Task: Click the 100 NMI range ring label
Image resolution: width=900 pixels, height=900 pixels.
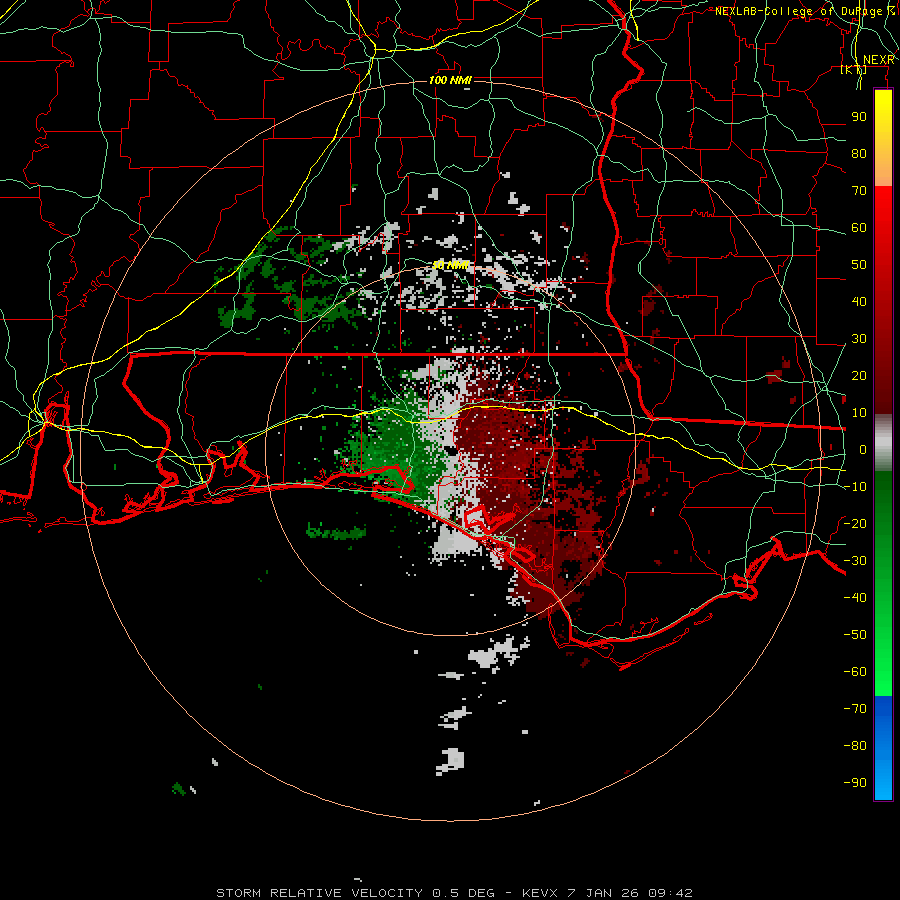Action: (450, 80)
